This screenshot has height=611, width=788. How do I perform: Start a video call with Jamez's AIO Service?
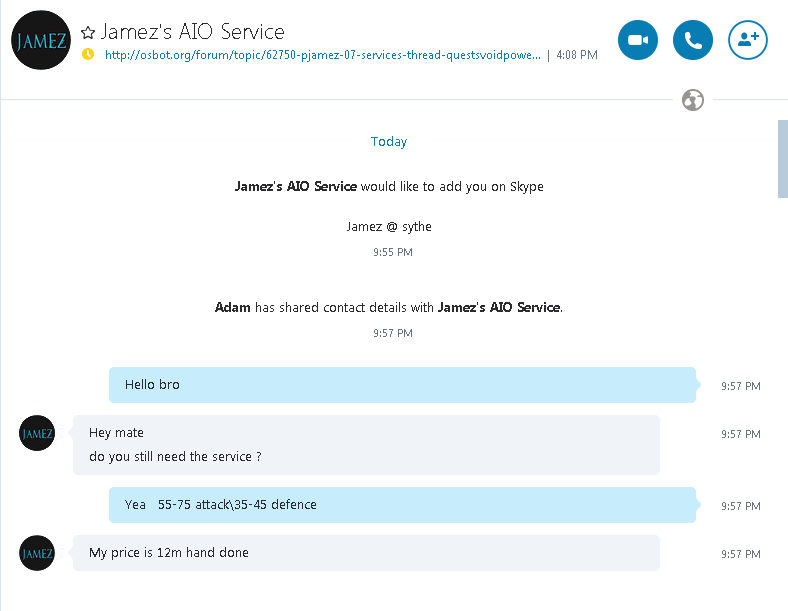point(638,40)
